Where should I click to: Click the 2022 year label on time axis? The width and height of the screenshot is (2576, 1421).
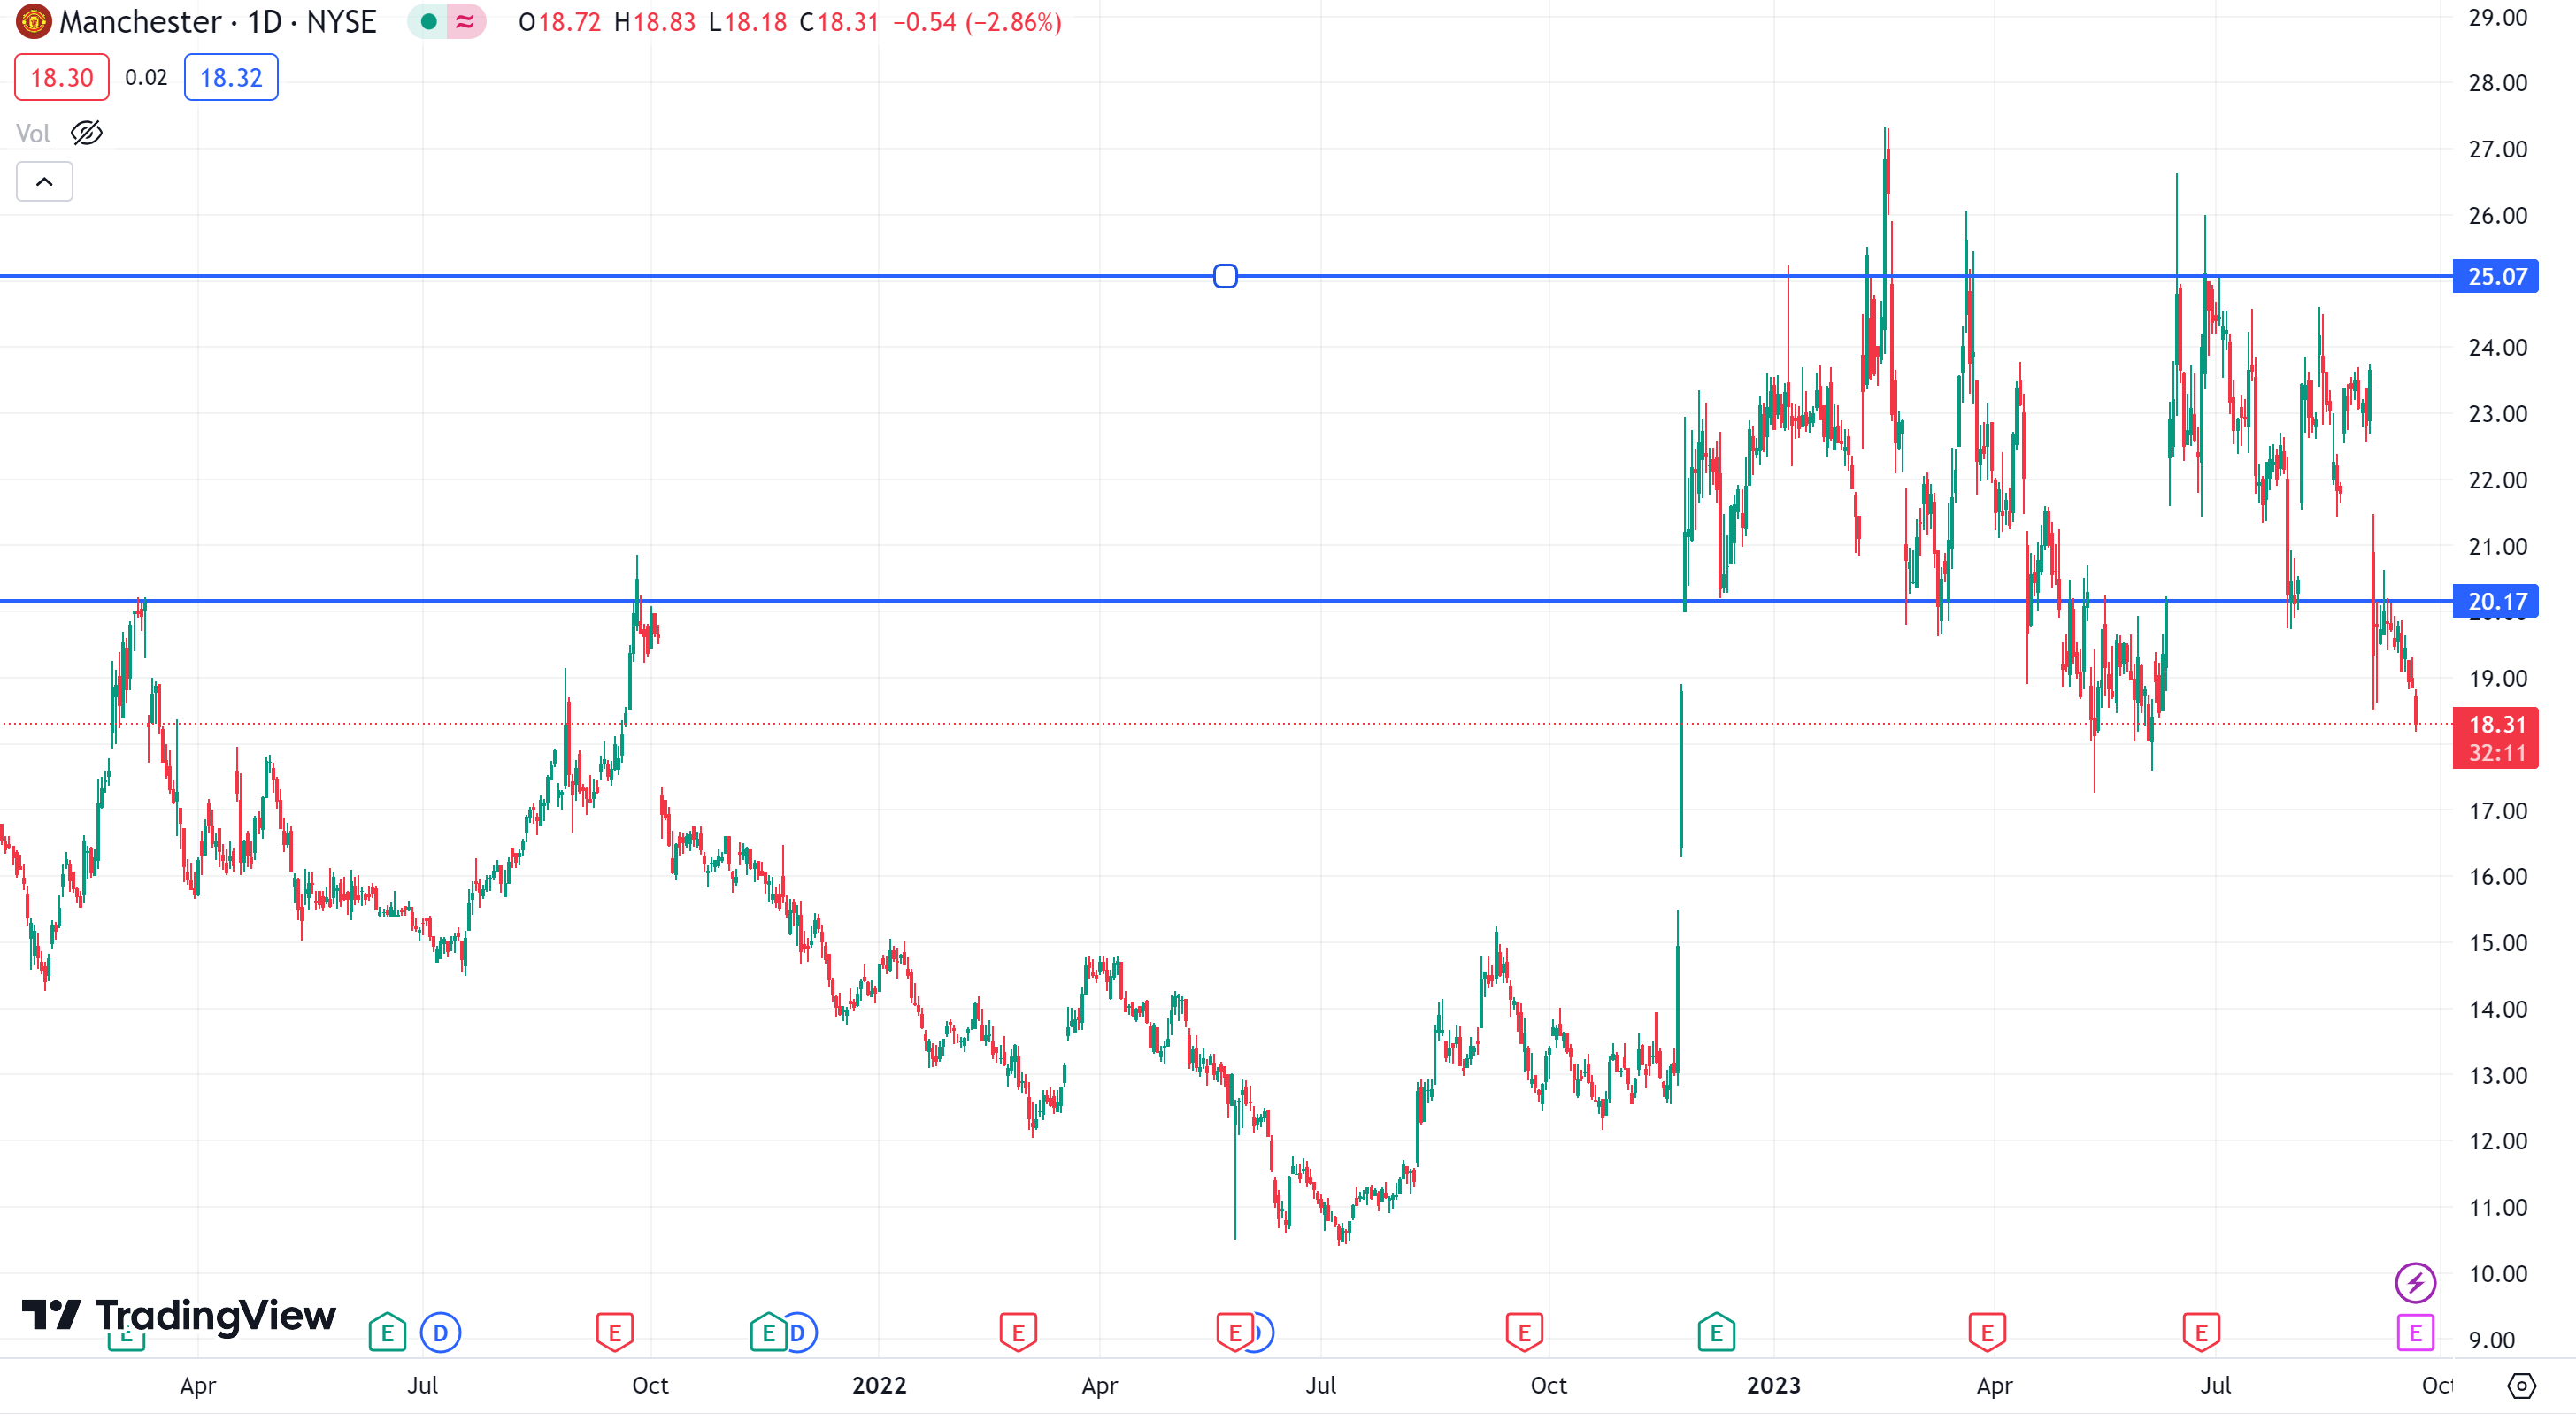tap(879, 1387)
